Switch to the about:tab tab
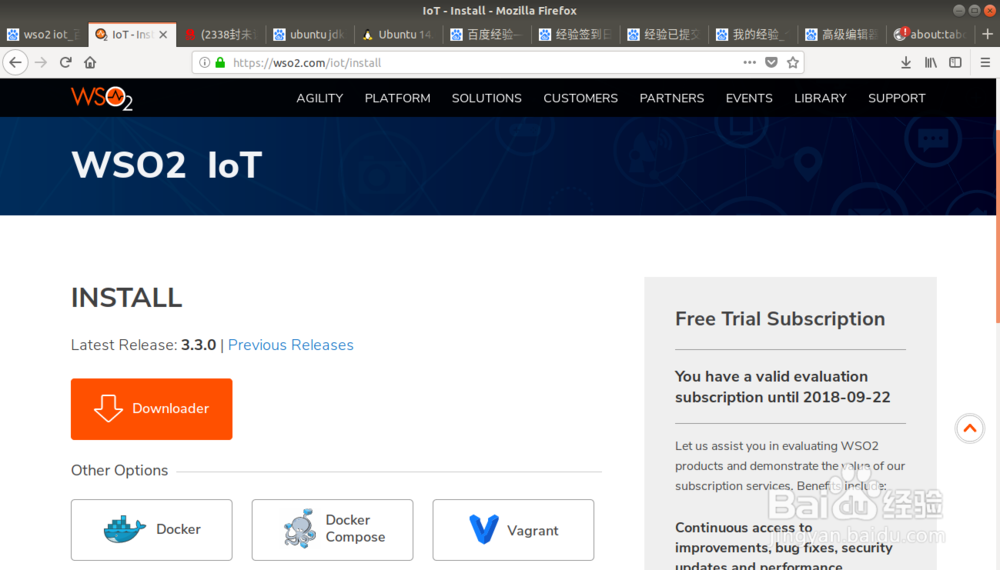The width and height of the screenshot is (1000, 570). pyautogui.click(x=930, y=34)
